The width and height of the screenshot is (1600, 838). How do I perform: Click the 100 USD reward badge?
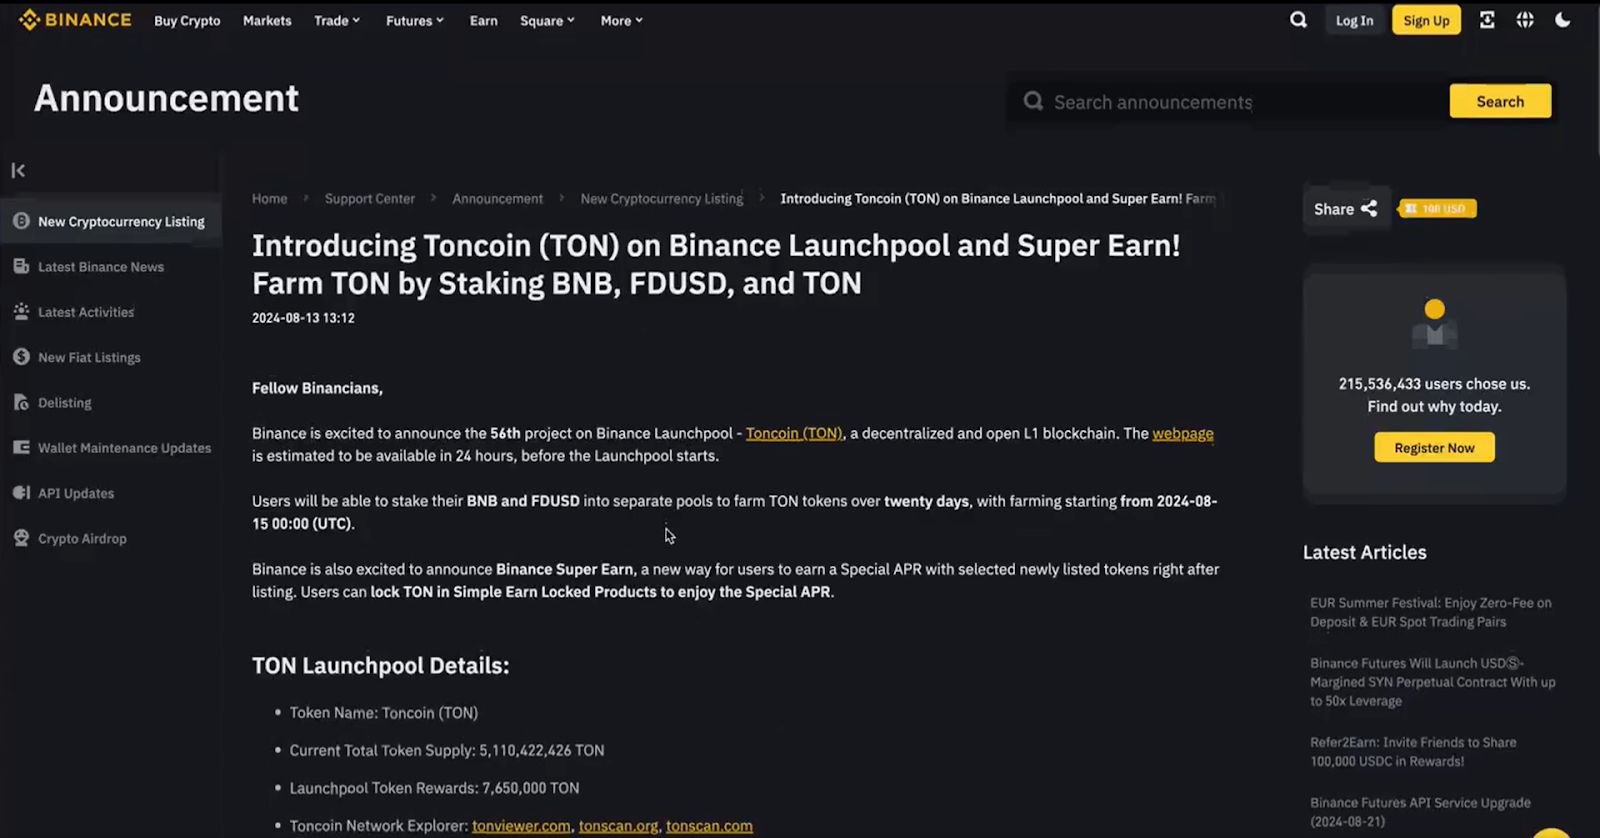pyautogui.click(x=1437, y=209)
